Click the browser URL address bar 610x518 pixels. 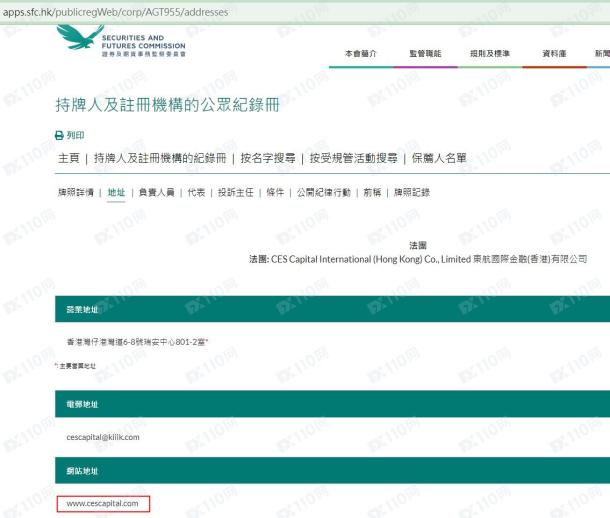point(305,12)
